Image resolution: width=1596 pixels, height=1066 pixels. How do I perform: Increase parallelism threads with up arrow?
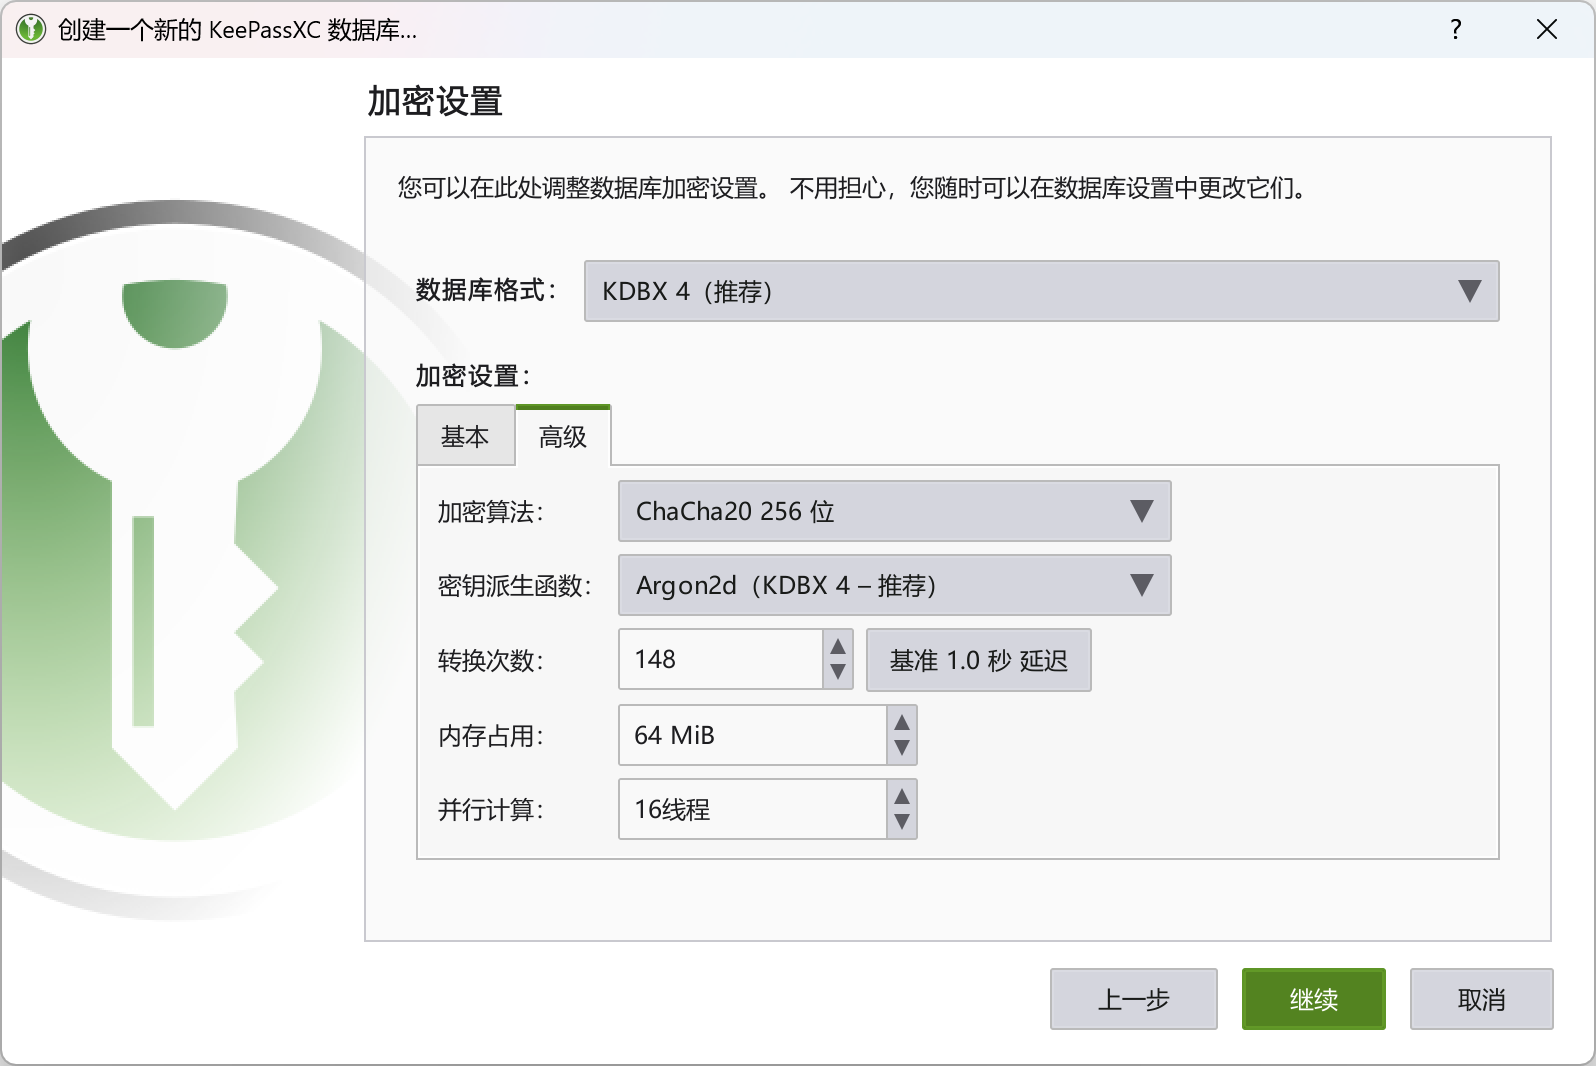(x=902, y=796)
